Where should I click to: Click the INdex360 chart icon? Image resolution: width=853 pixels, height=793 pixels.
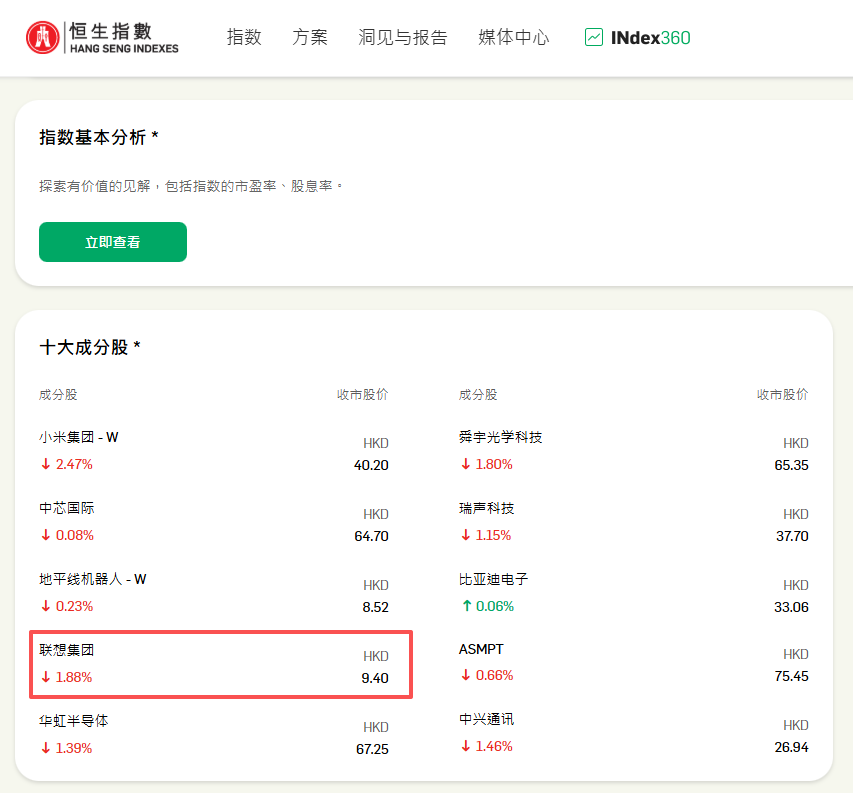594,37
